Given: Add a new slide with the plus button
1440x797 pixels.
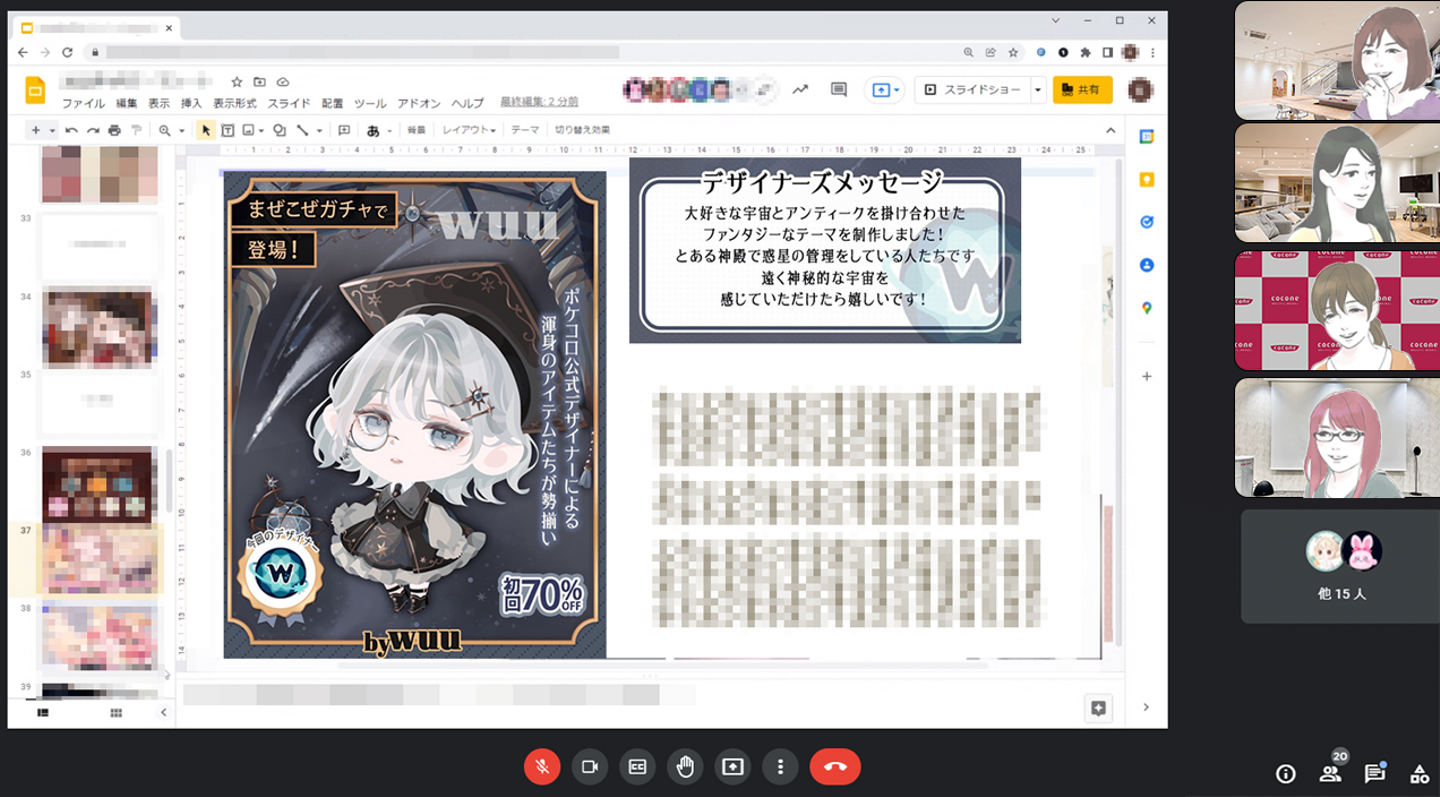Looking at the screenshot, I should coord(36,130).
